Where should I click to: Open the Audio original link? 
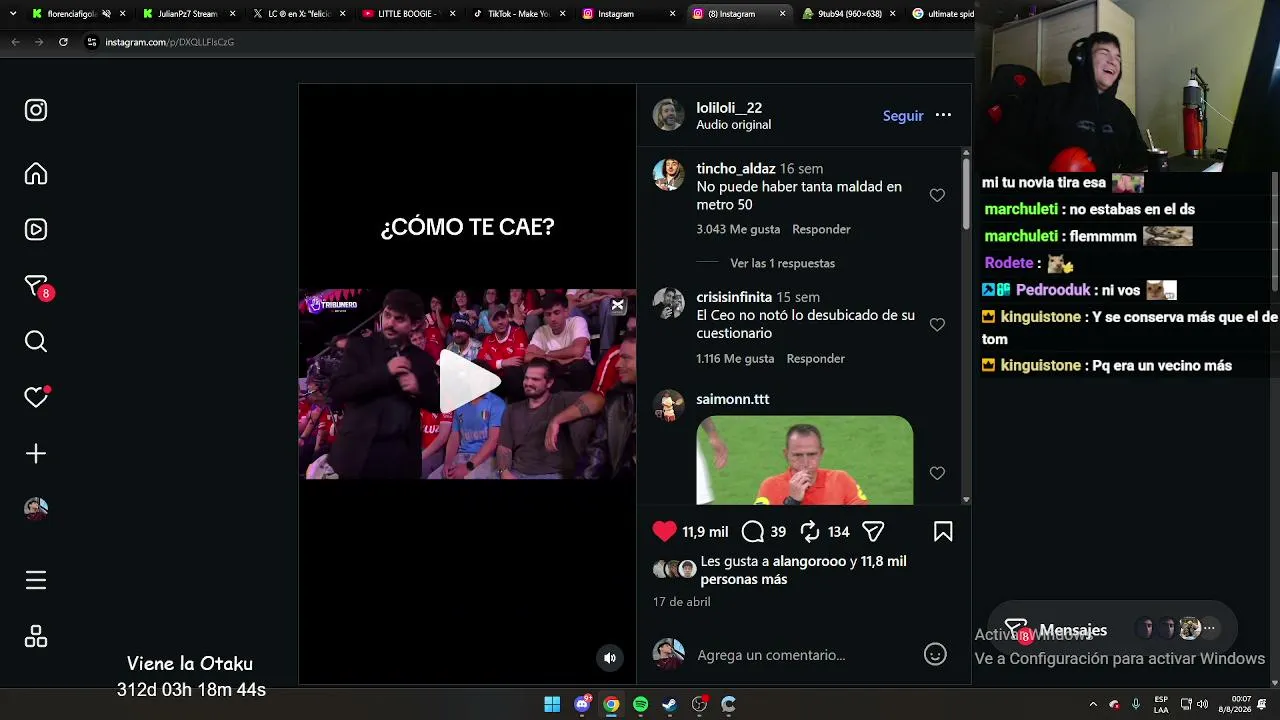click(x=733, y=125)
